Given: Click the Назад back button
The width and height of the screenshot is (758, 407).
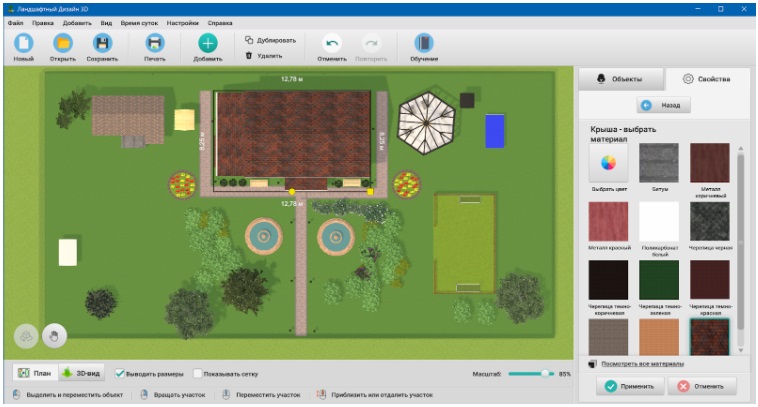Looking at the screenshot, I should [x=663, y=105].
